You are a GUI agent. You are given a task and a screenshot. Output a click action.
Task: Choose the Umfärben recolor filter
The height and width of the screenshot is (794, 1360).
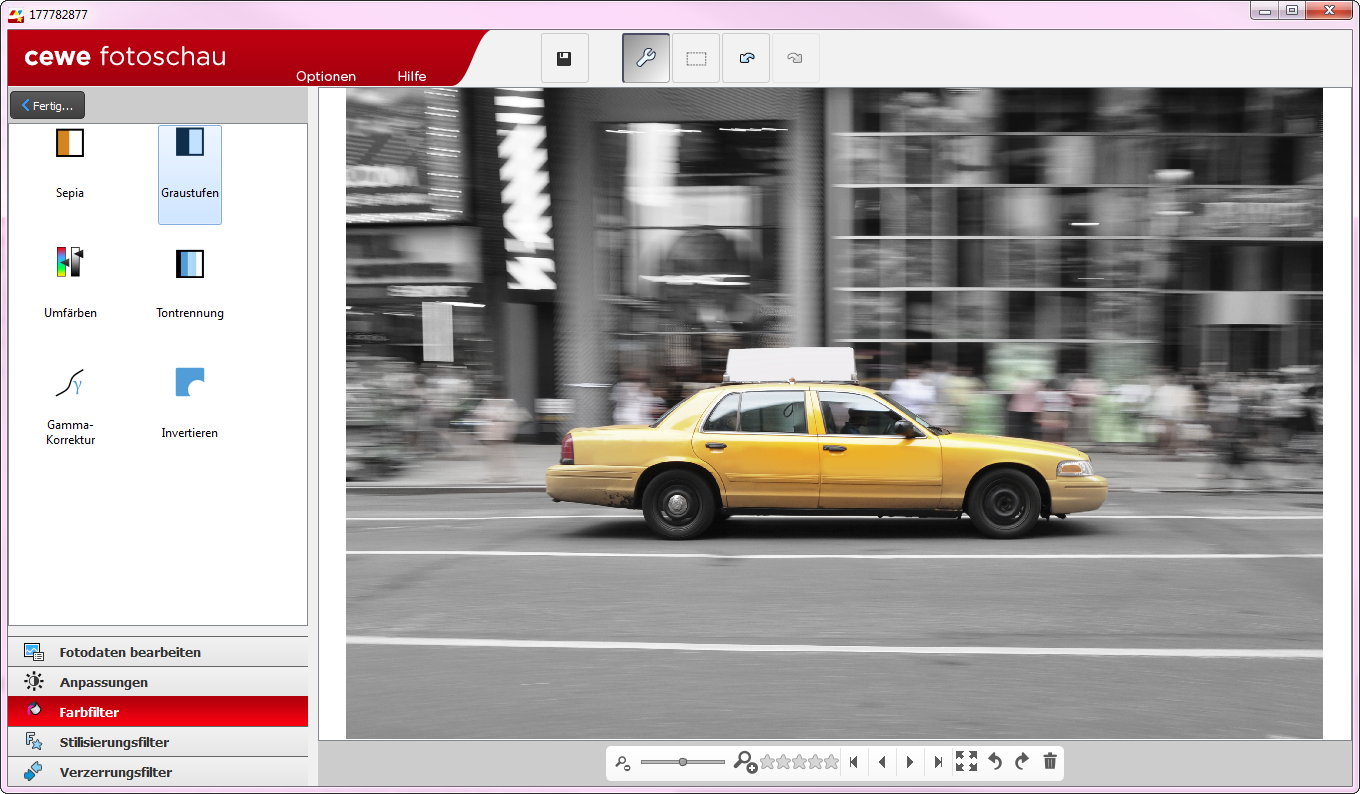point(70,282)
